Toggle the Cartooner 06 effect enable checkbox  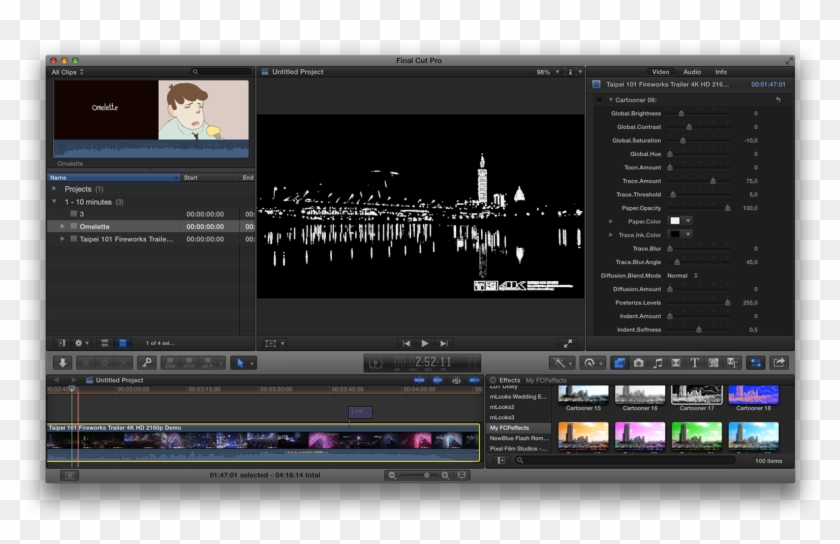[599, 100]
